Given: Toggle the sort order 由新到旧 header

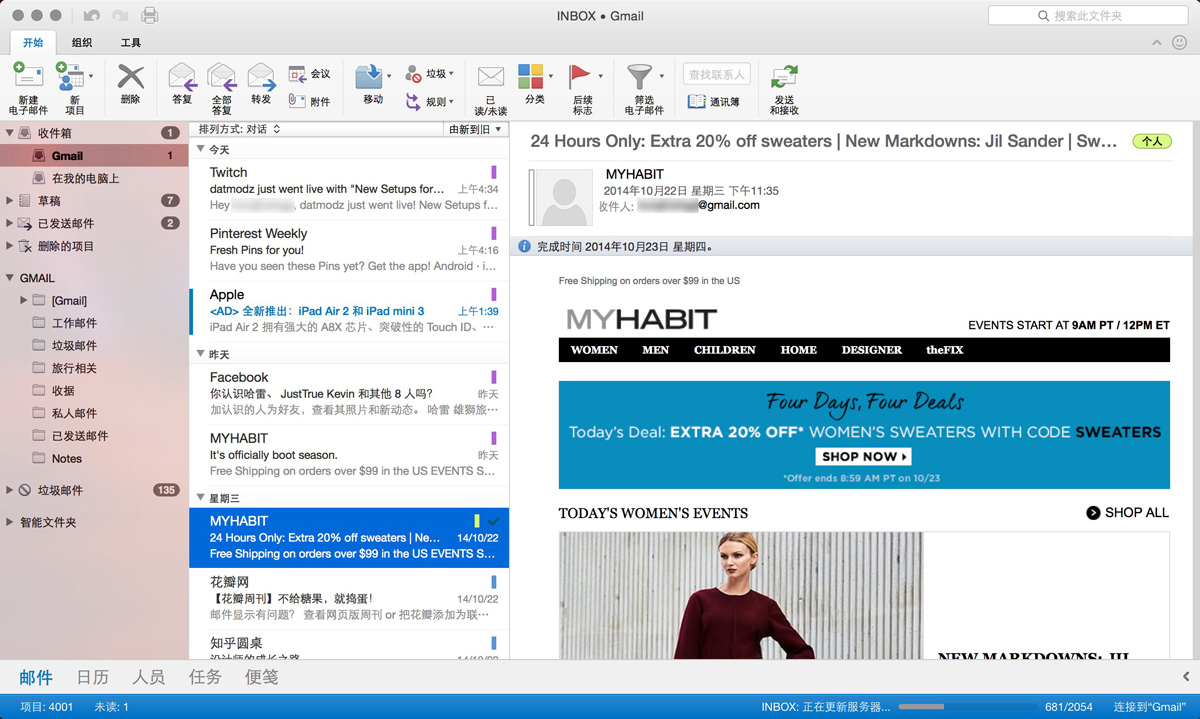Looking at the screenshot, I should pos(475,129).
